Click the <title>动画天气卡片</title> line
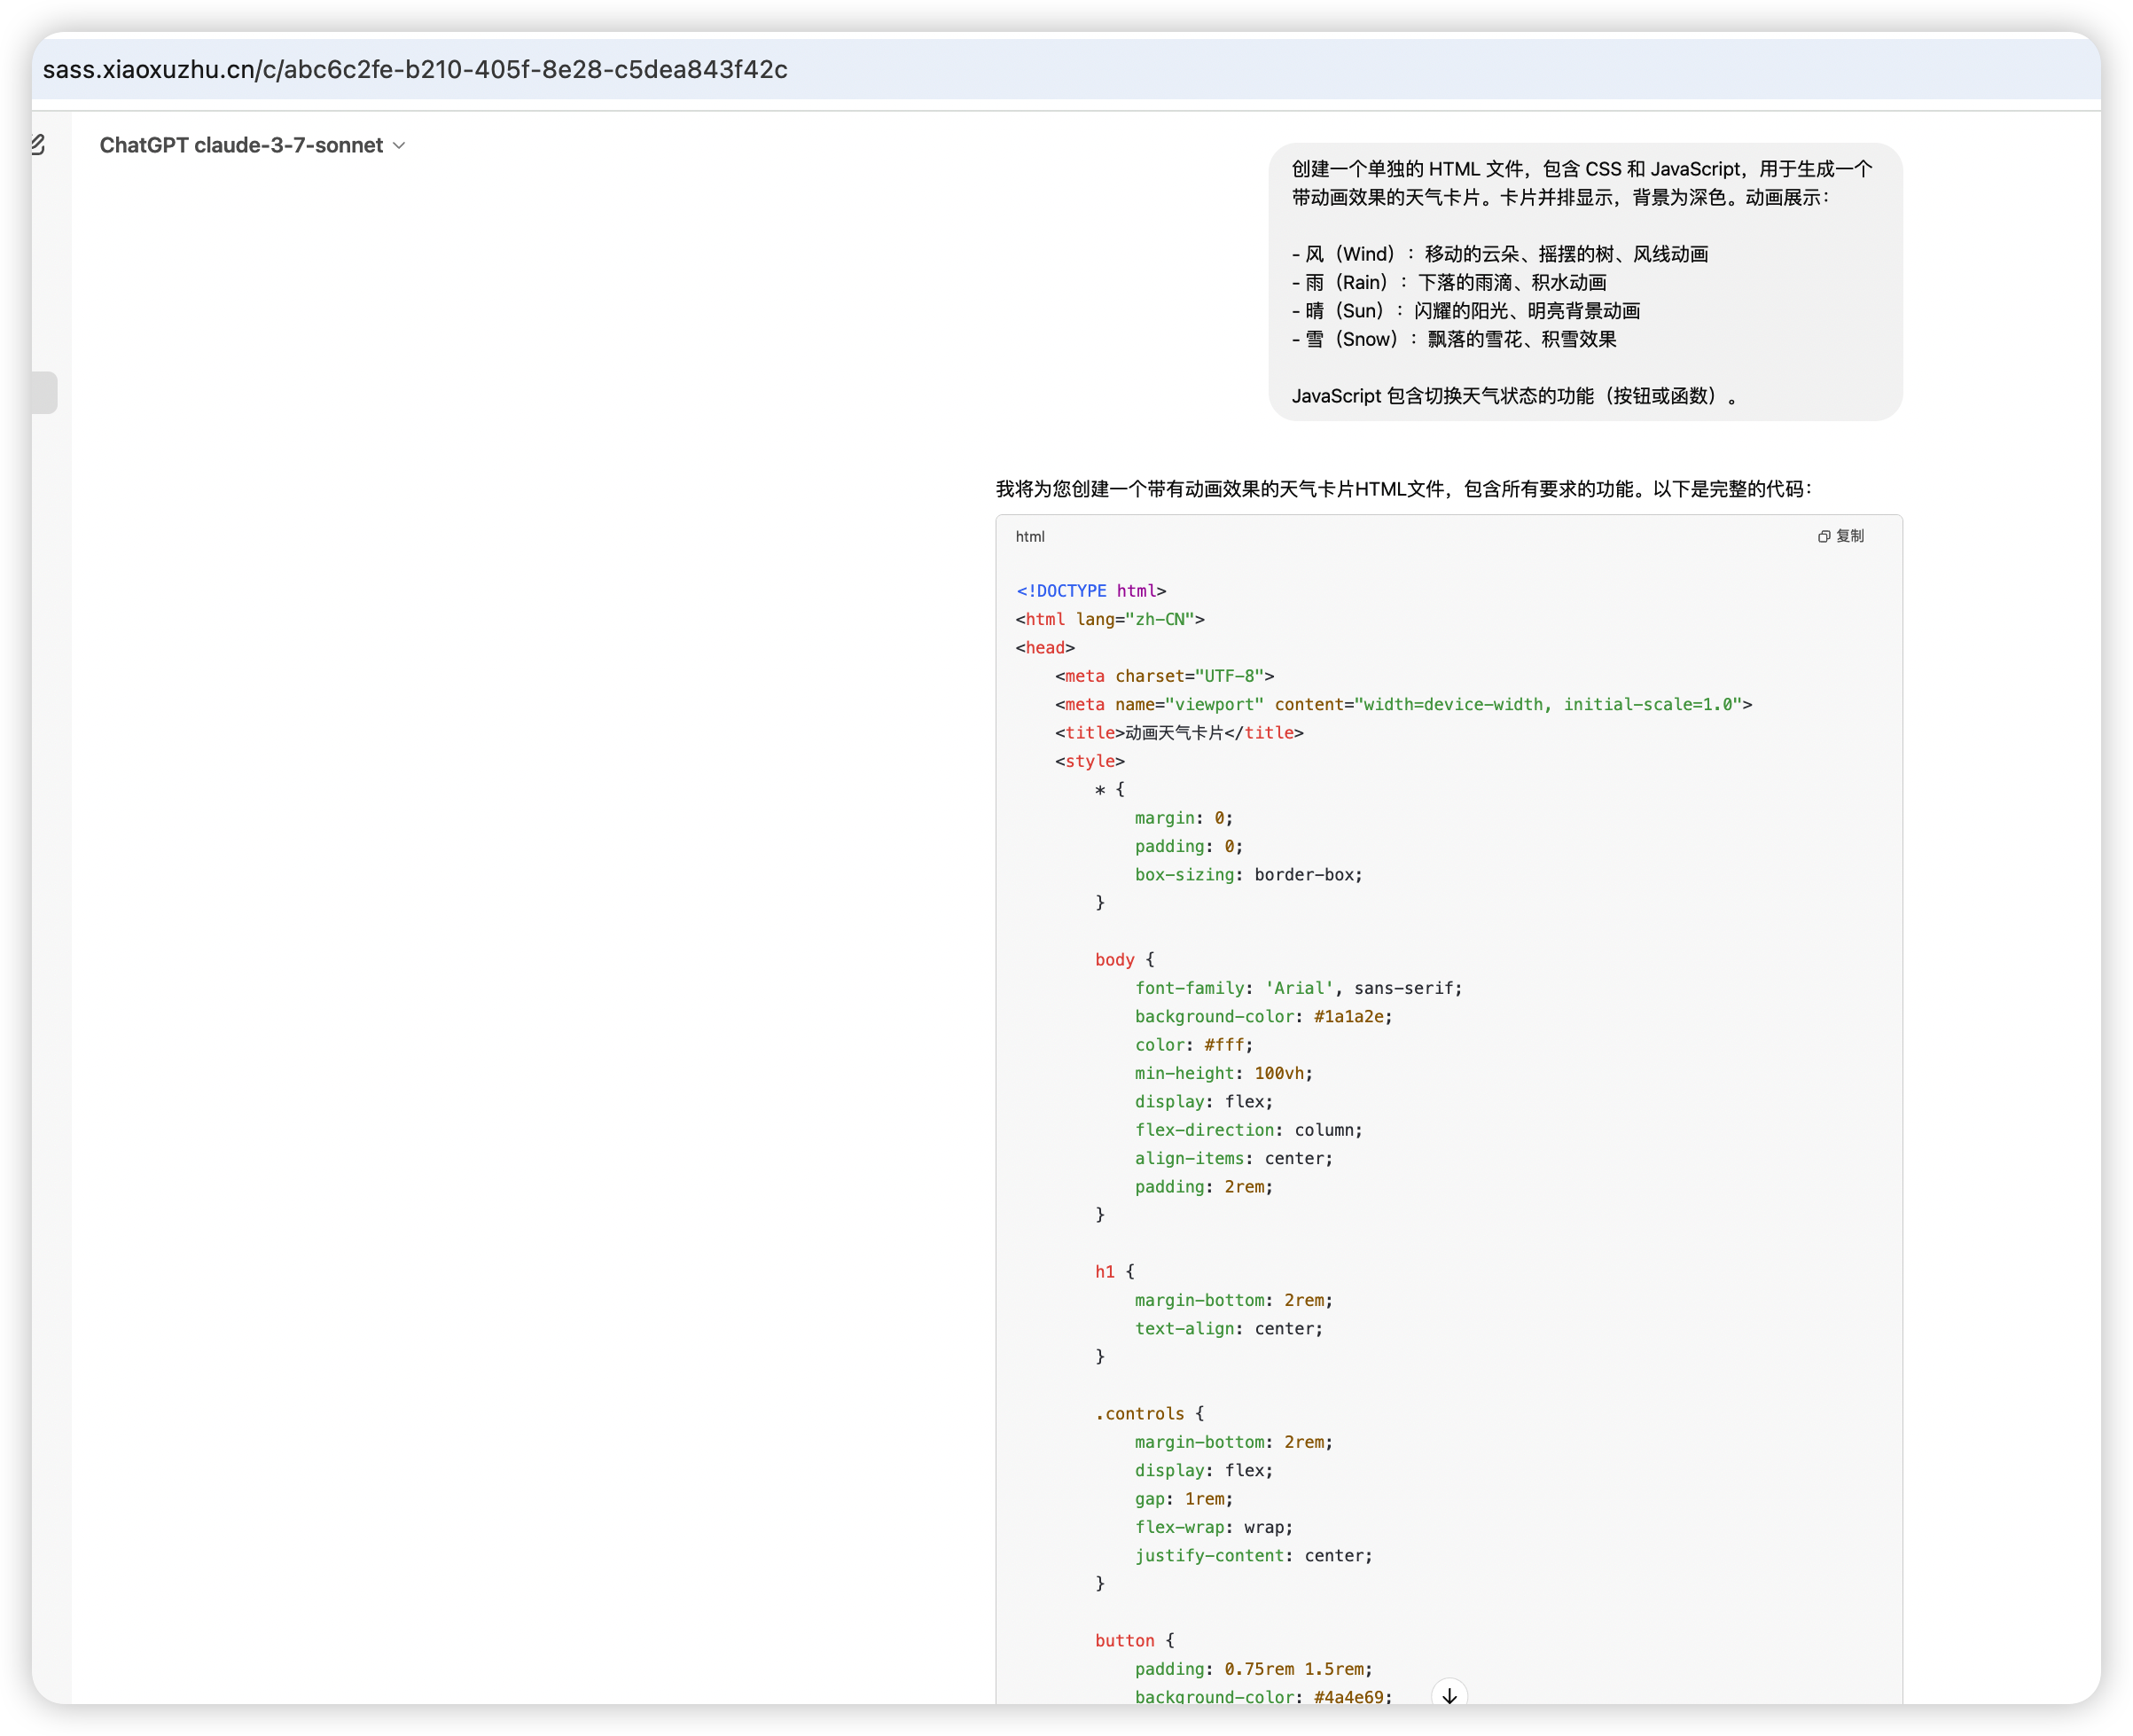 coord(1178,733)
